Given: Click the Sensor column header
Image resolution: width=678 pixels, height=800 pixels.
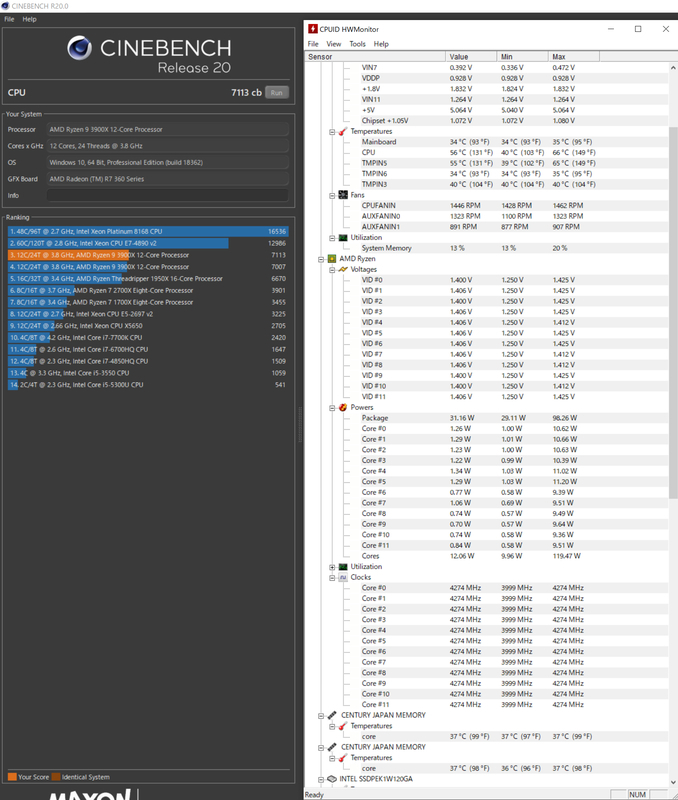Looking at the screenshot, I should (x=375, y=57).
